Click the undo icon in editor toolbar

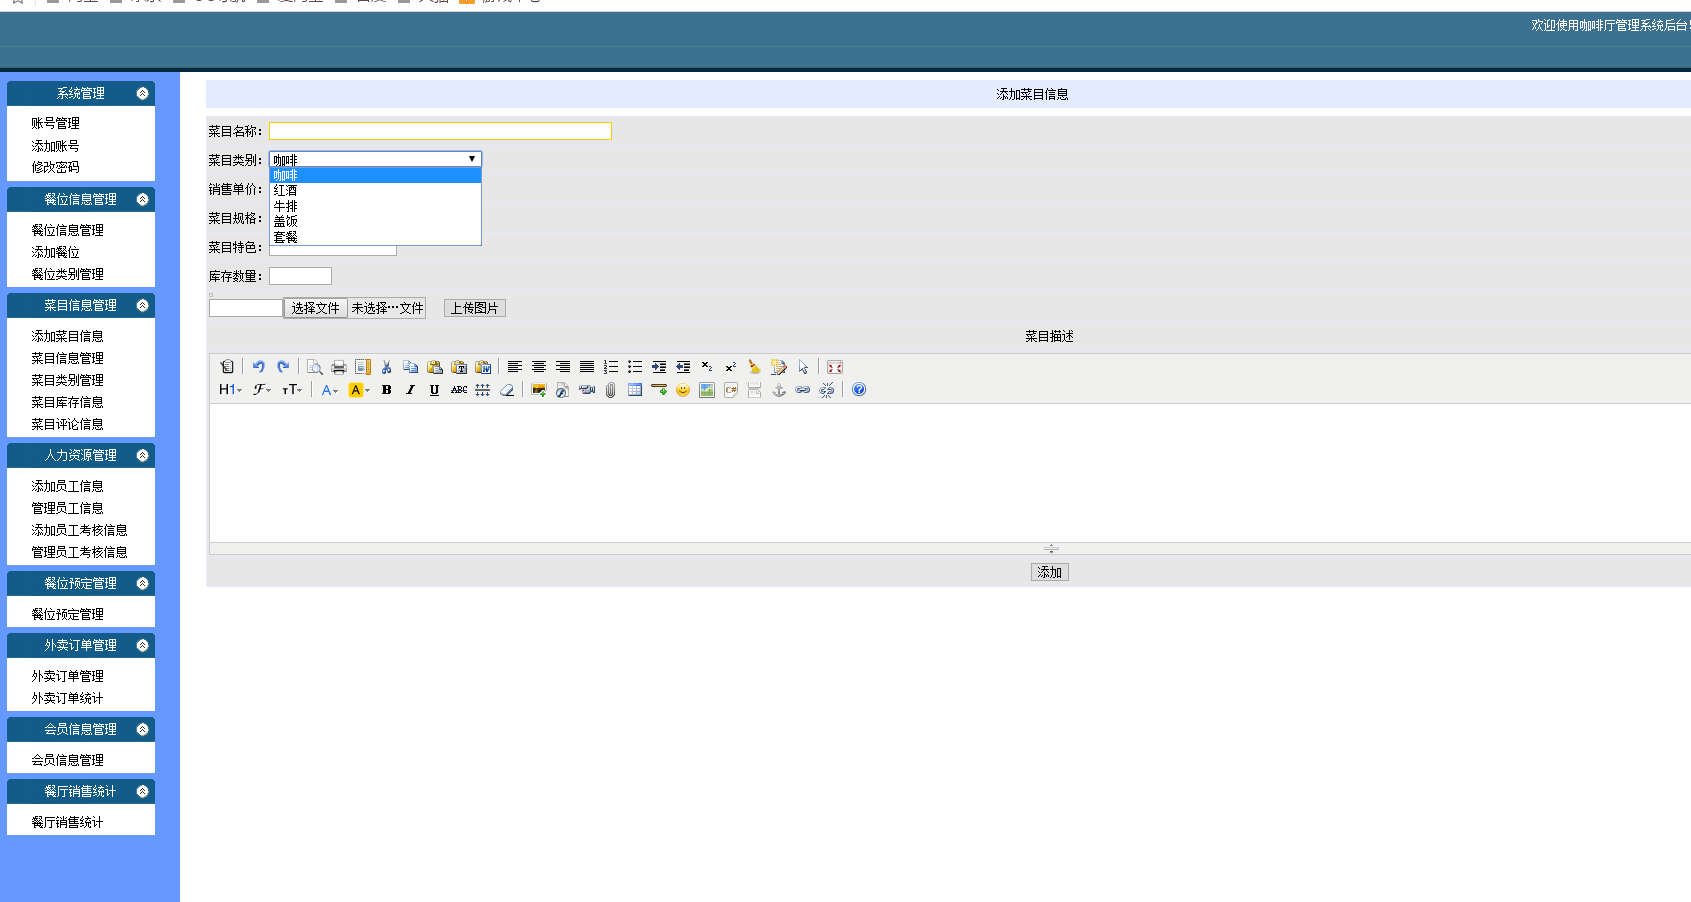[259, 367]
